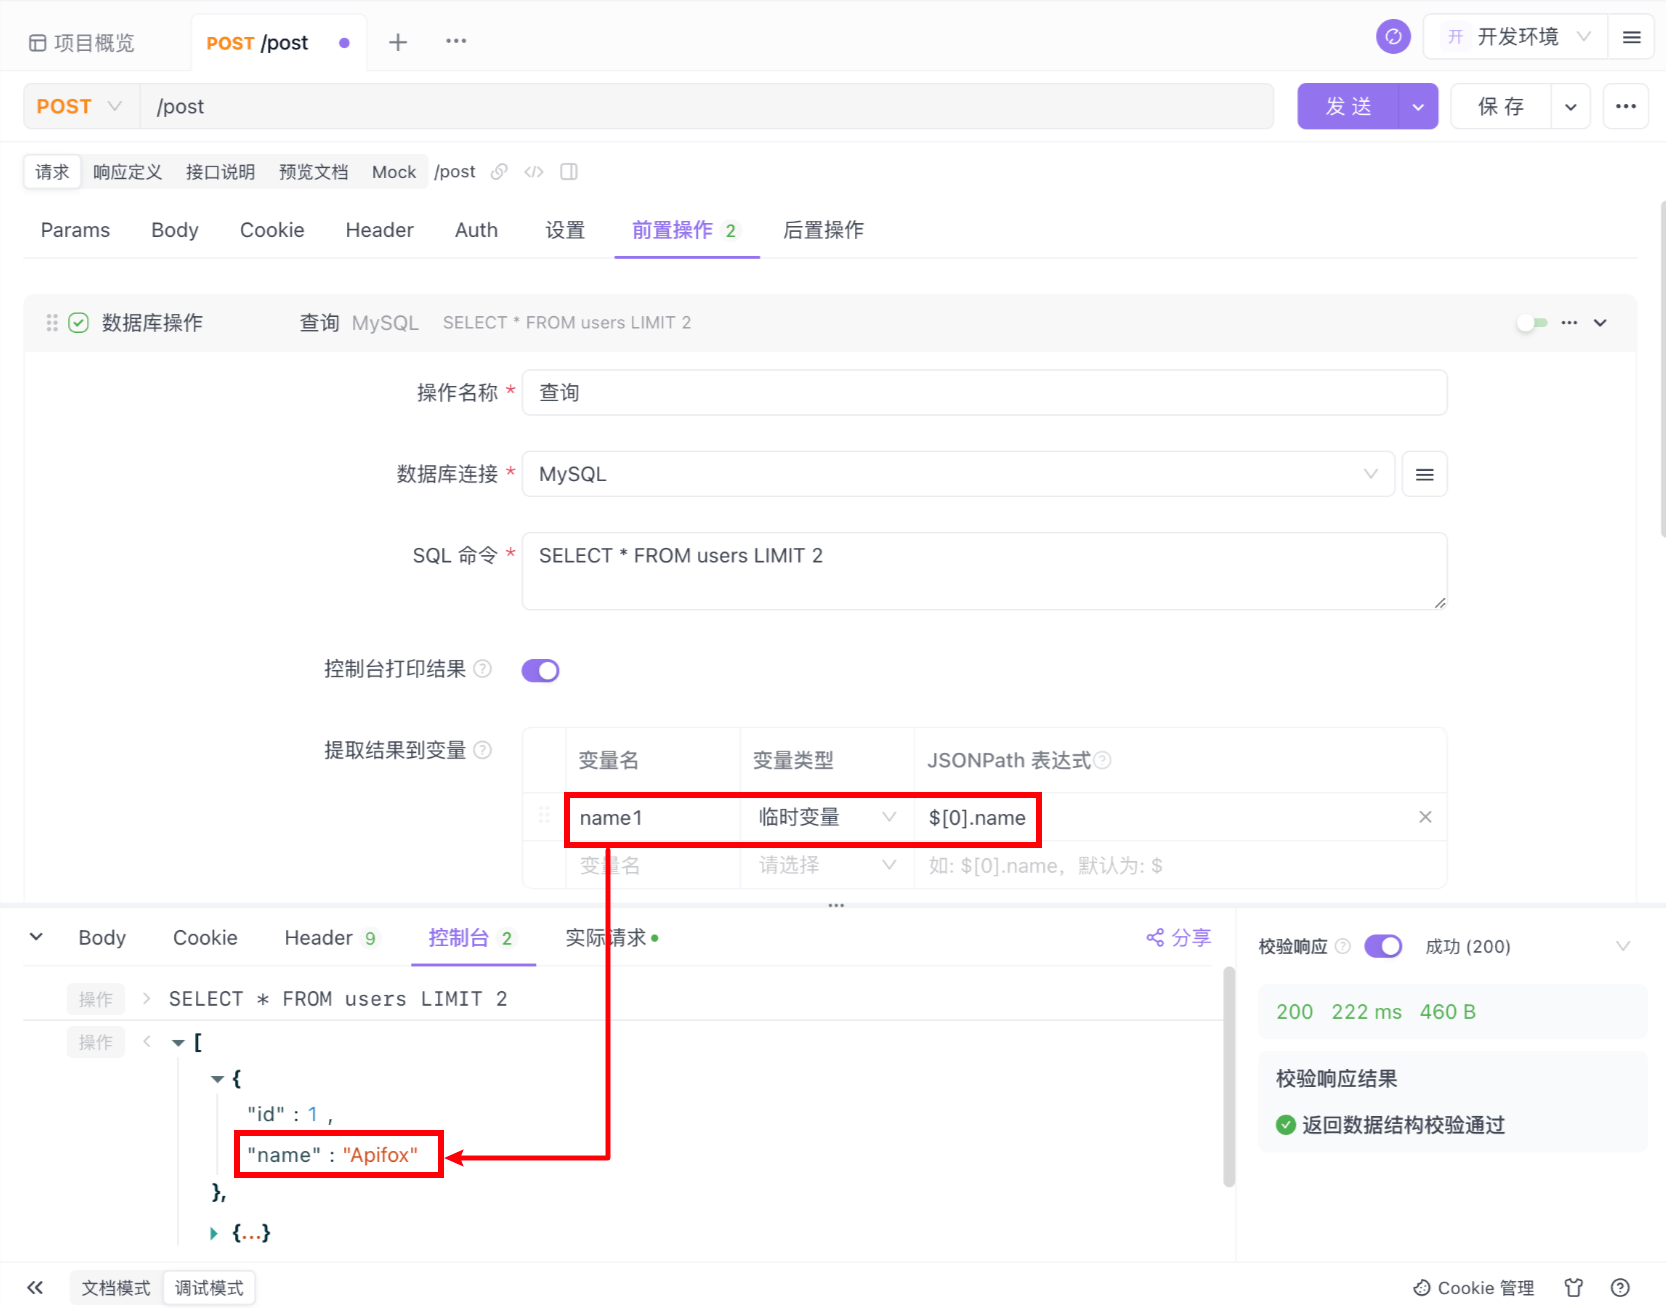Image resolution: width=1666 pixels, height=1308 pixels.
Task: Click the purple refresh sync icon
Action: click(1393, 37)
